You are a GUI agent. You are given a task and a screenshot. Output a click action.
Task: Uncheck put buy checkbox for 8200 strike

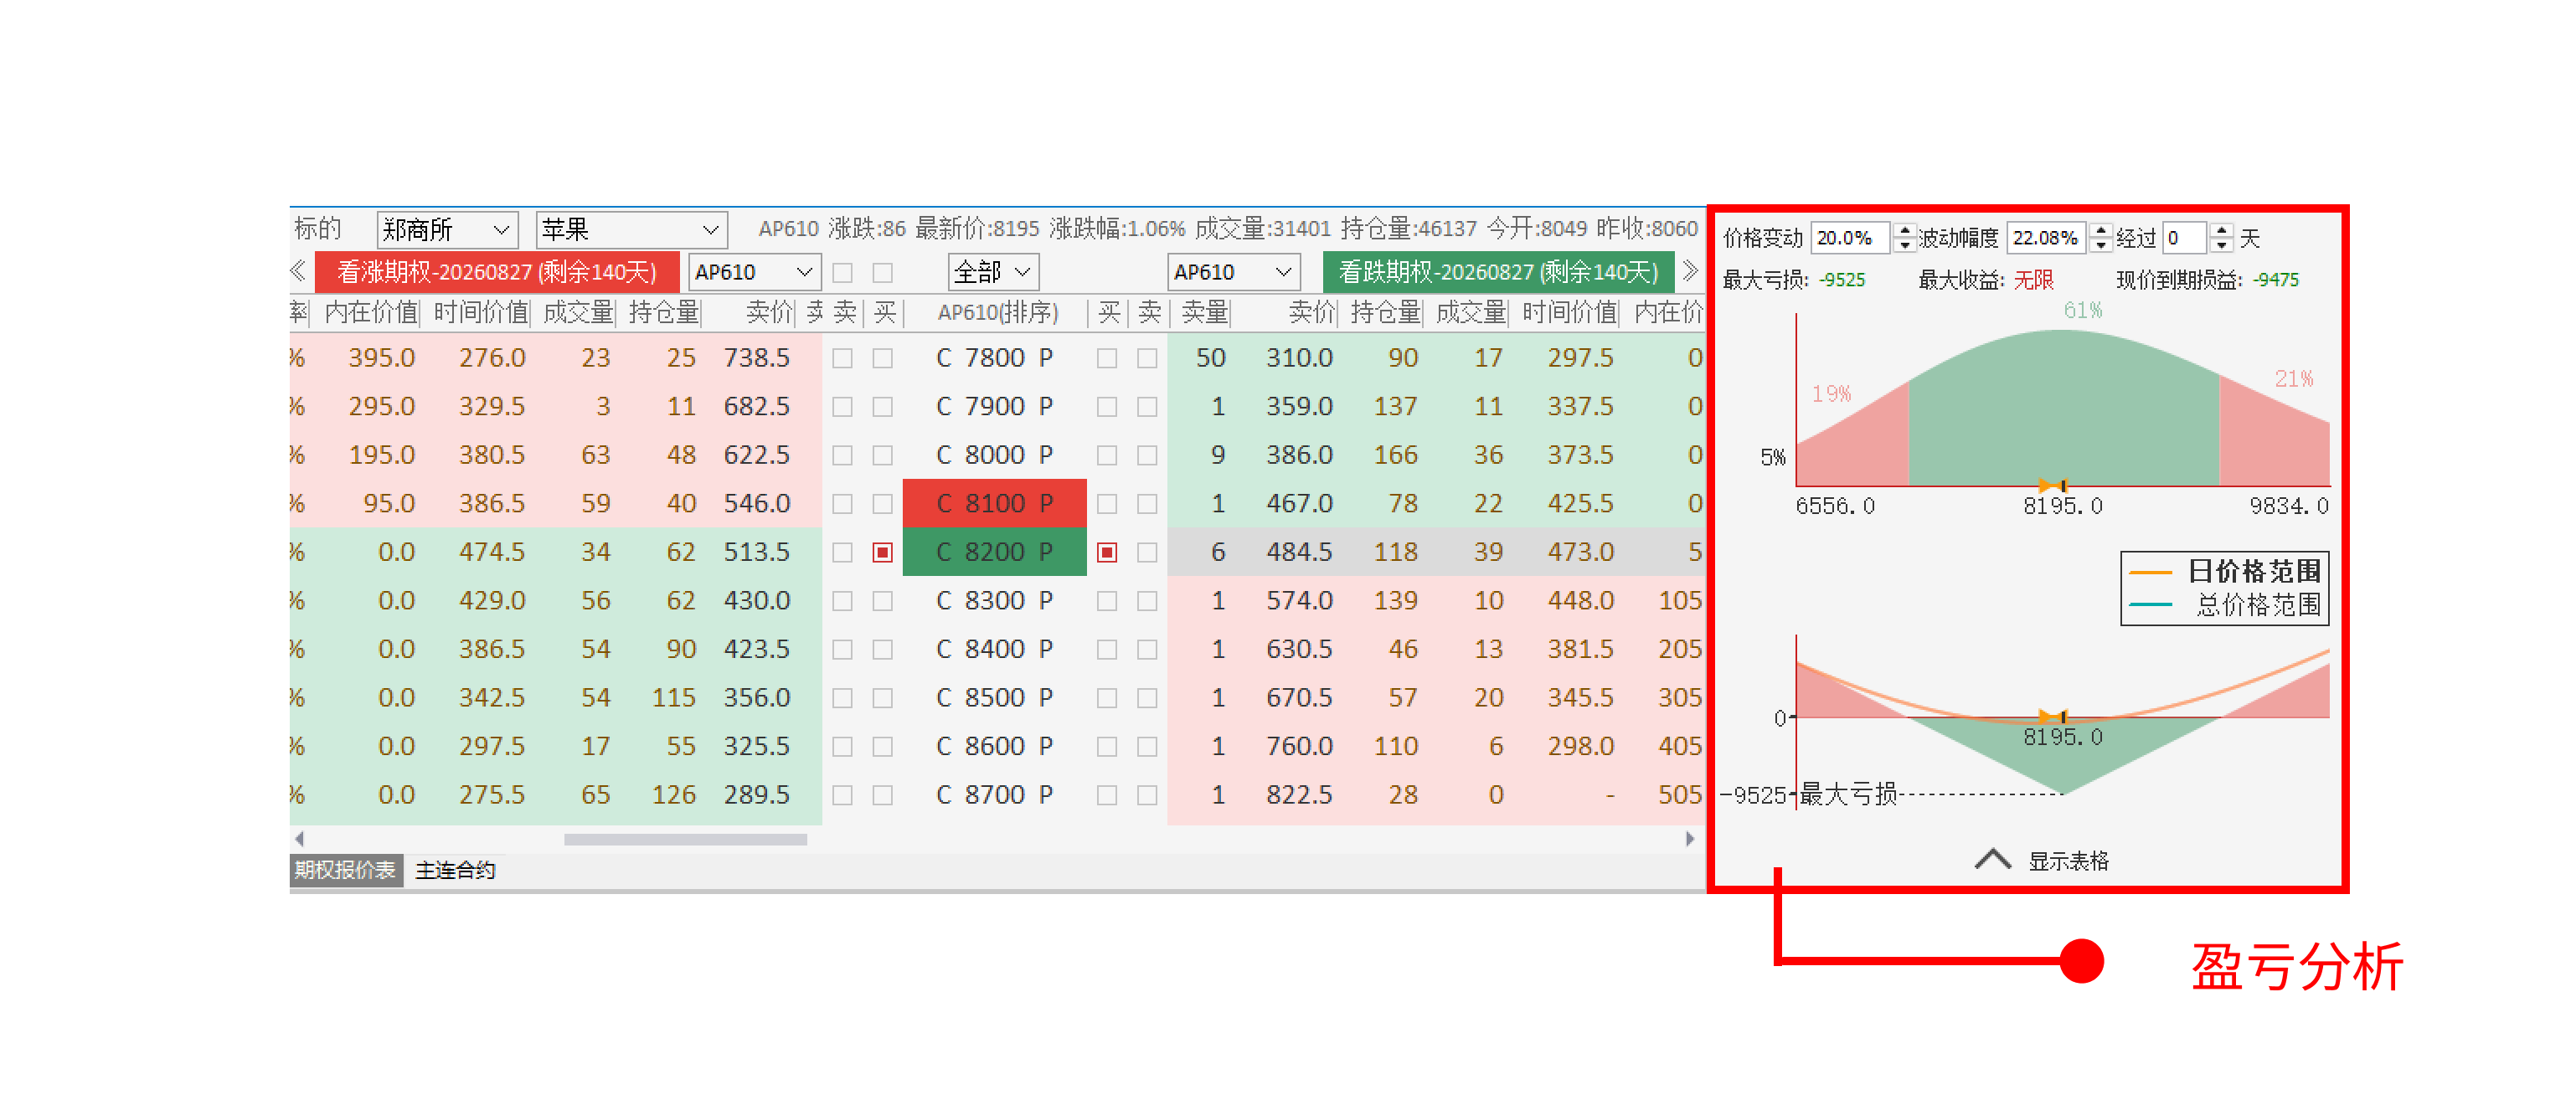[1107, 552]
